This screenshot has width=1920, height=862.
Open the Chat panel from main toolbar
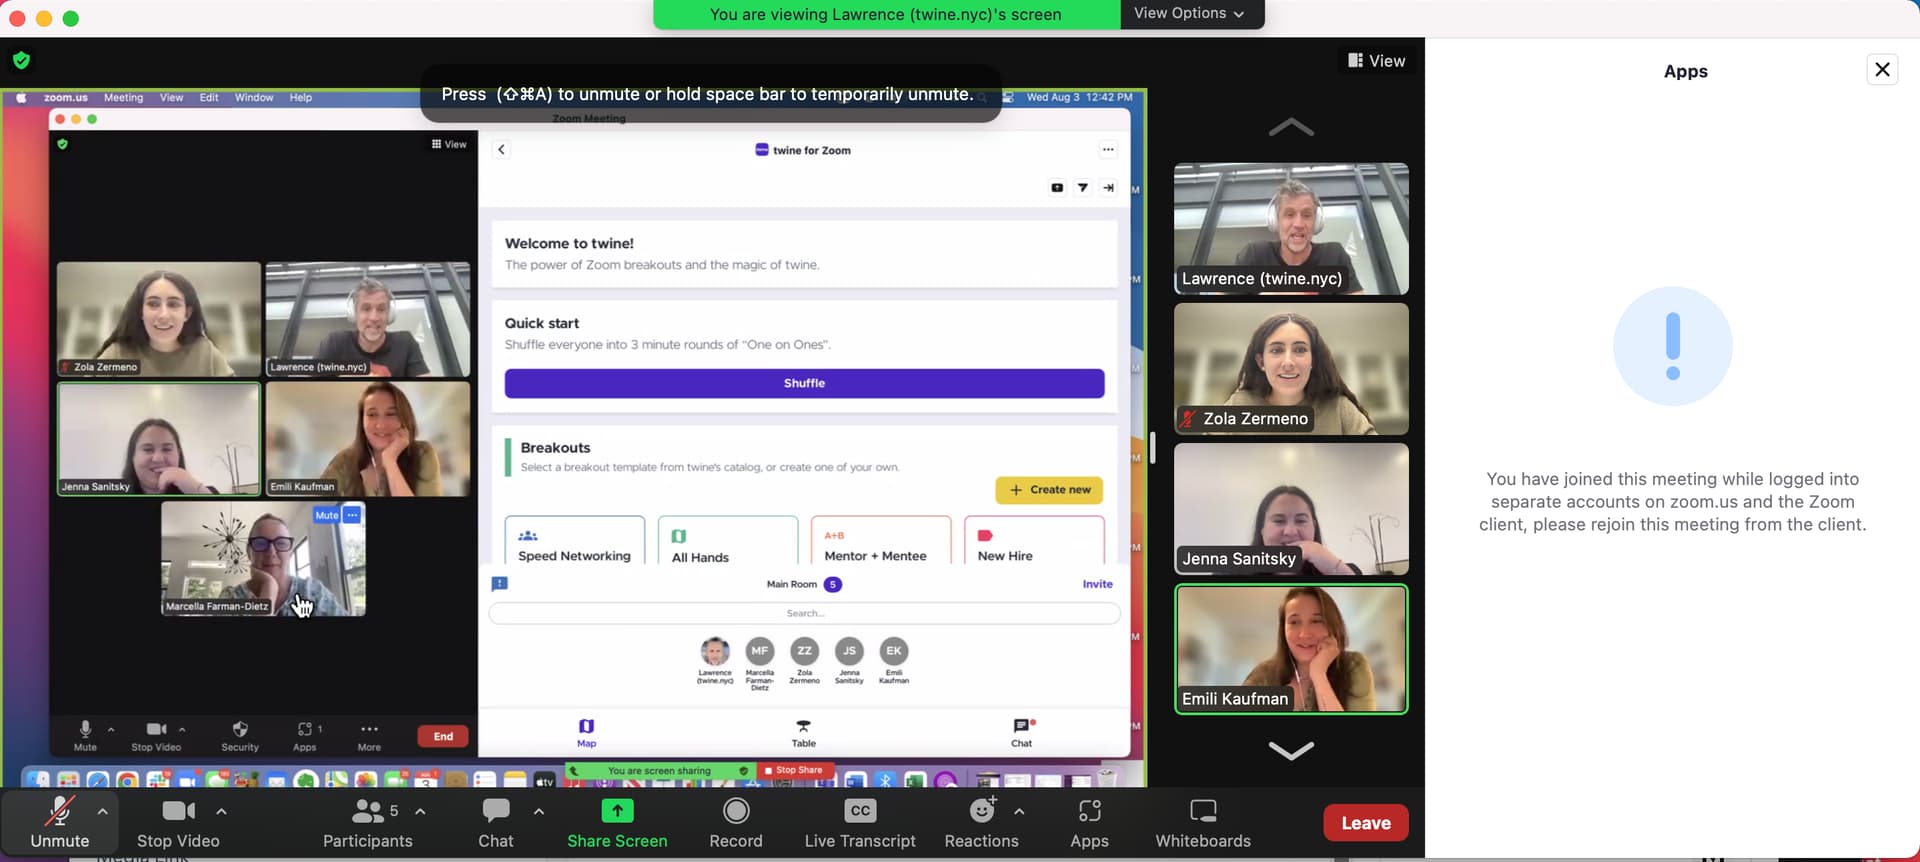click(496, 822)
